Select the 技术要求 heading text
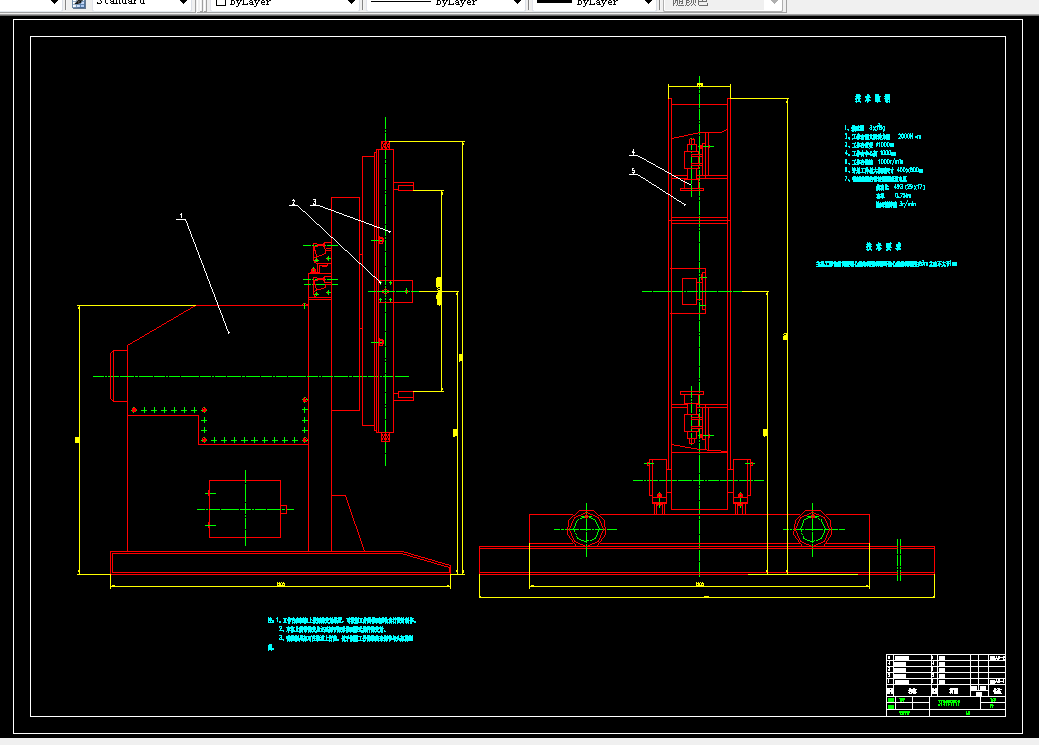This screenshot has width=1039, height=745. click(883, 247)
